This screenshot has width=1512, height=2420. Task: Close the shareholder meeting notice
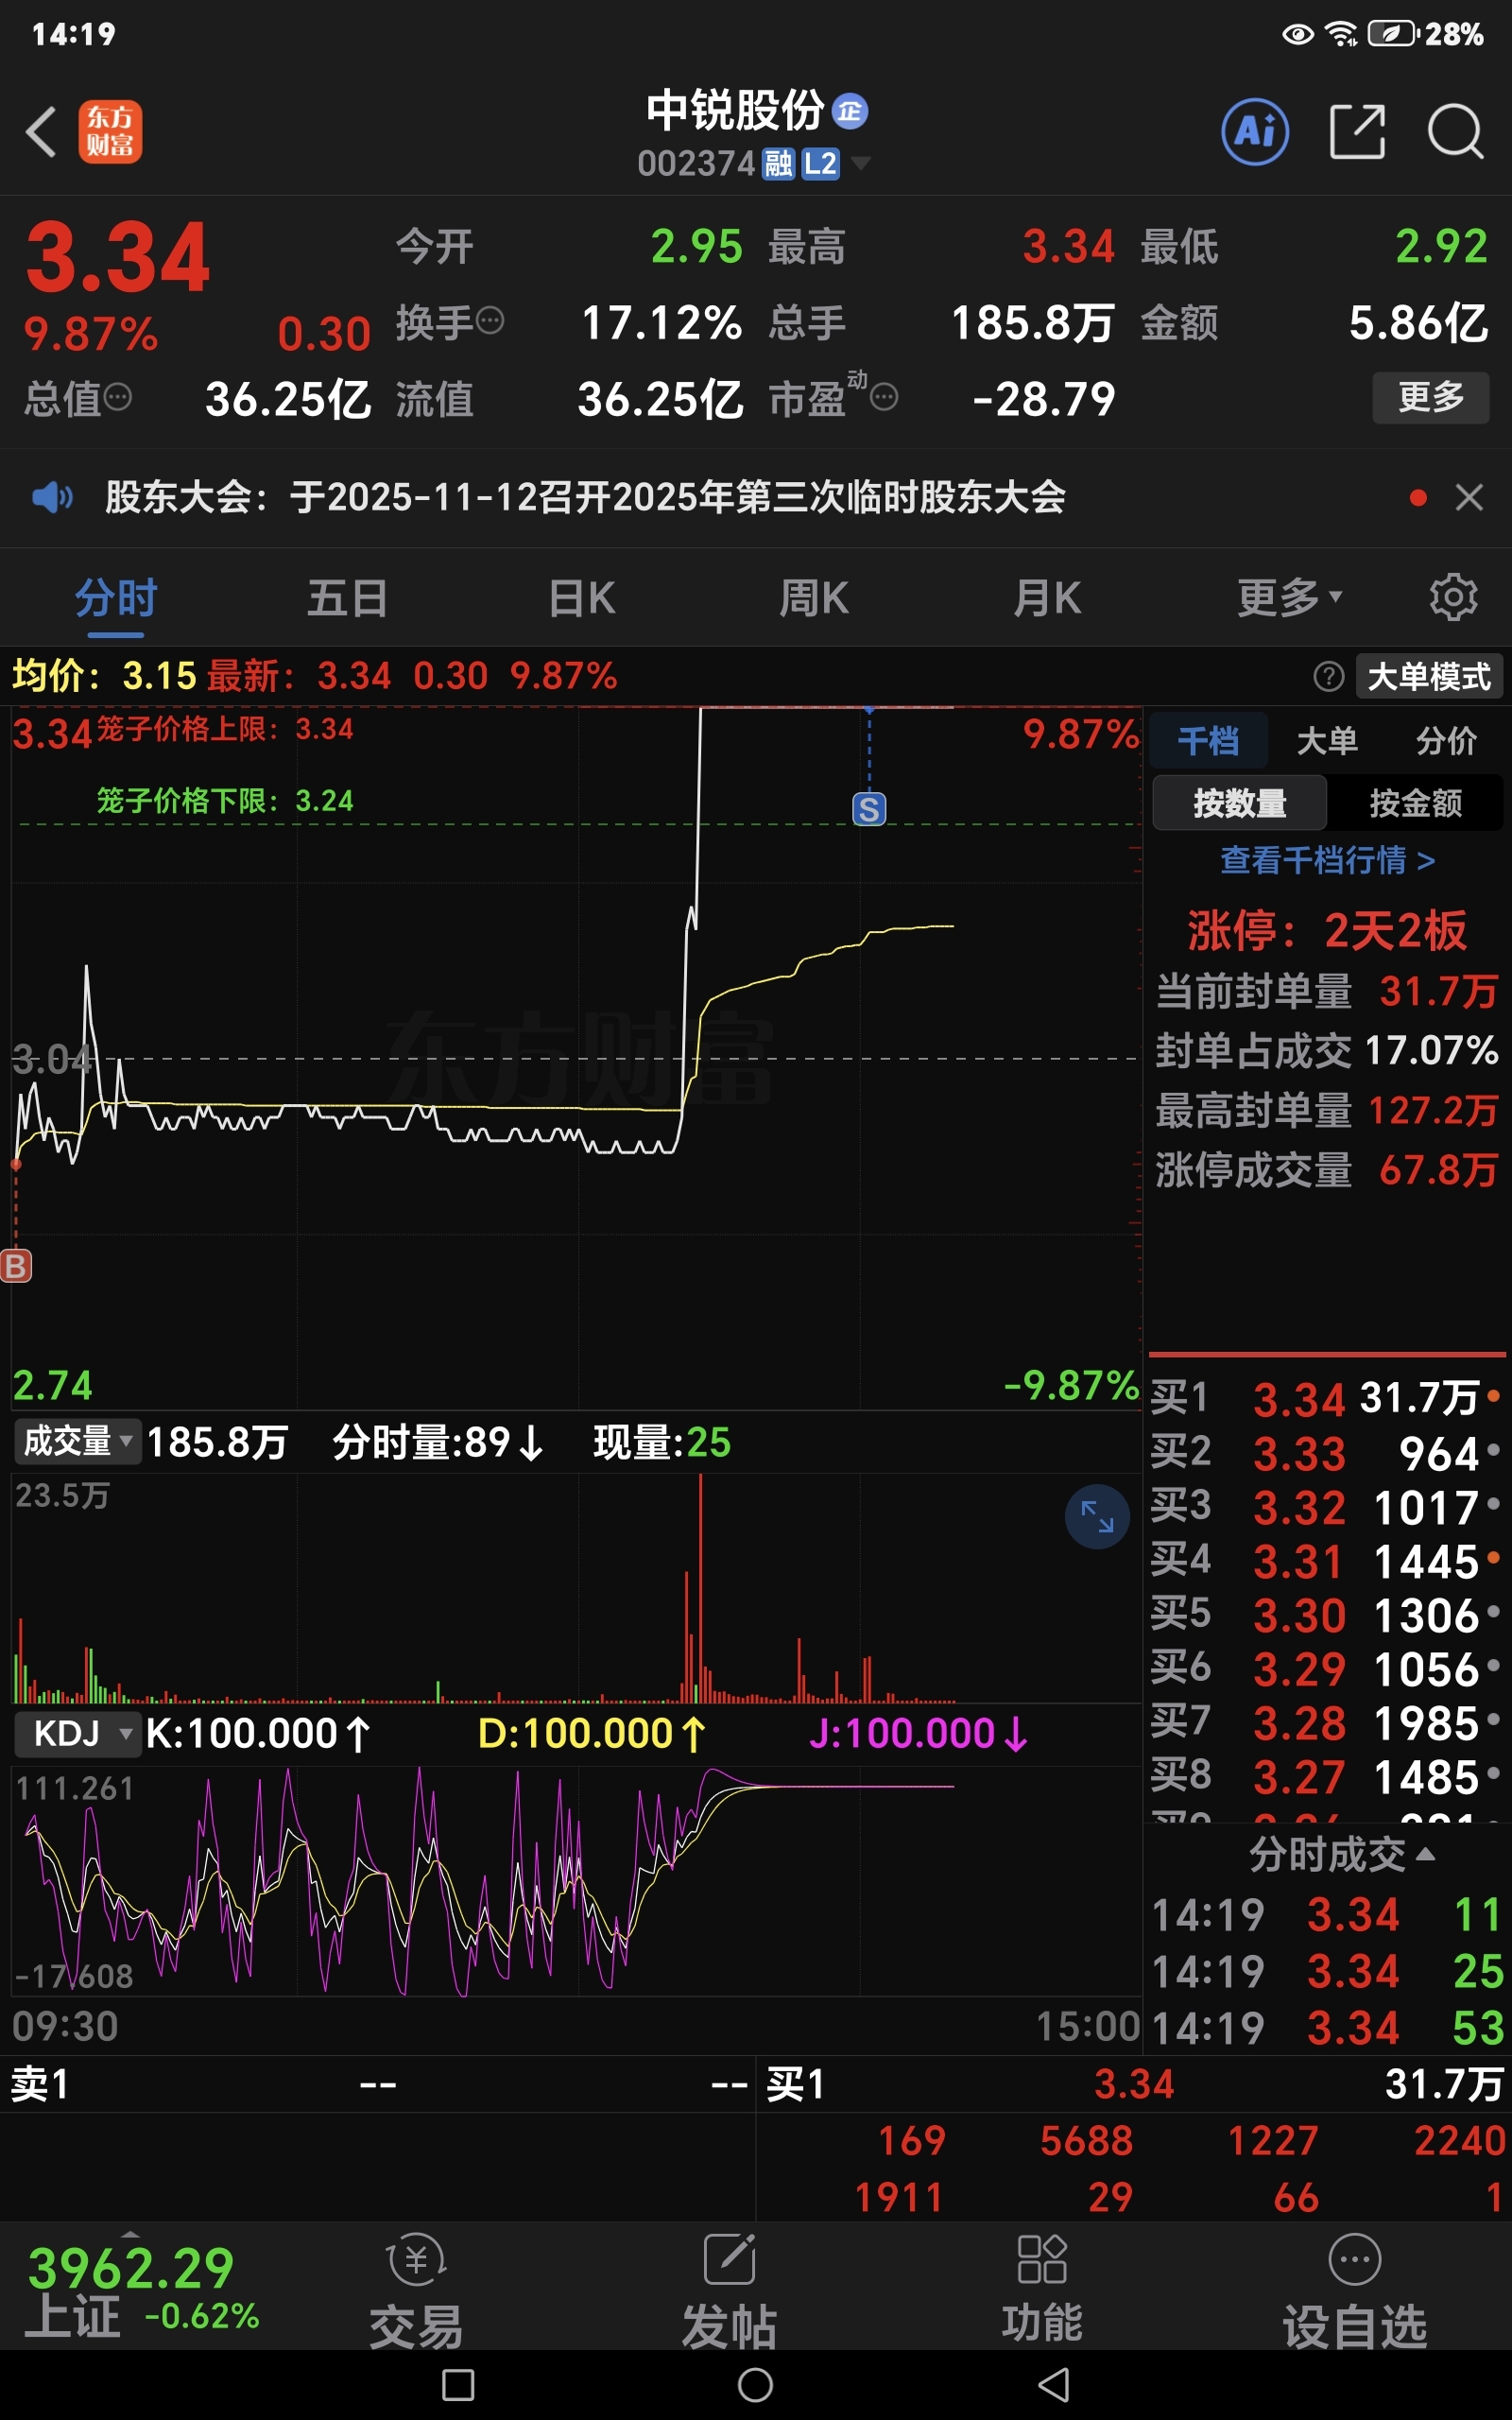(1469, 497)
